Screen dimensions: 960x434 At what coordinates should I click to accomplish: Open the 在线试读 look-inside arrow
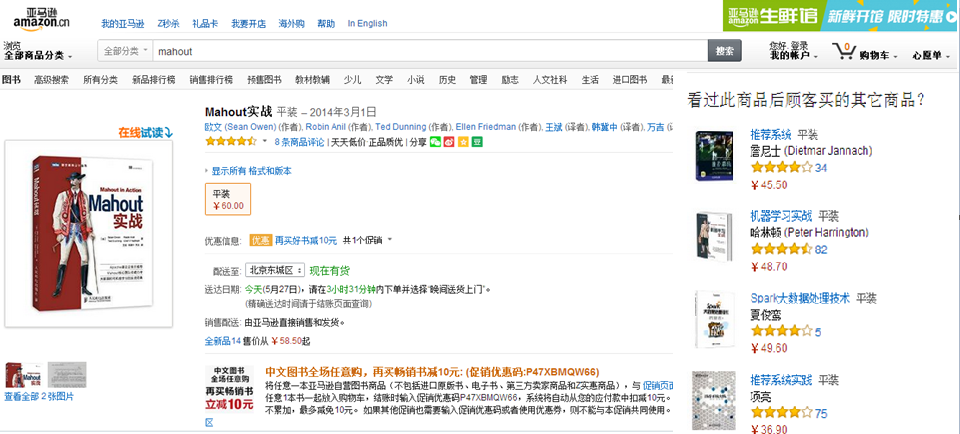[146, 132]
